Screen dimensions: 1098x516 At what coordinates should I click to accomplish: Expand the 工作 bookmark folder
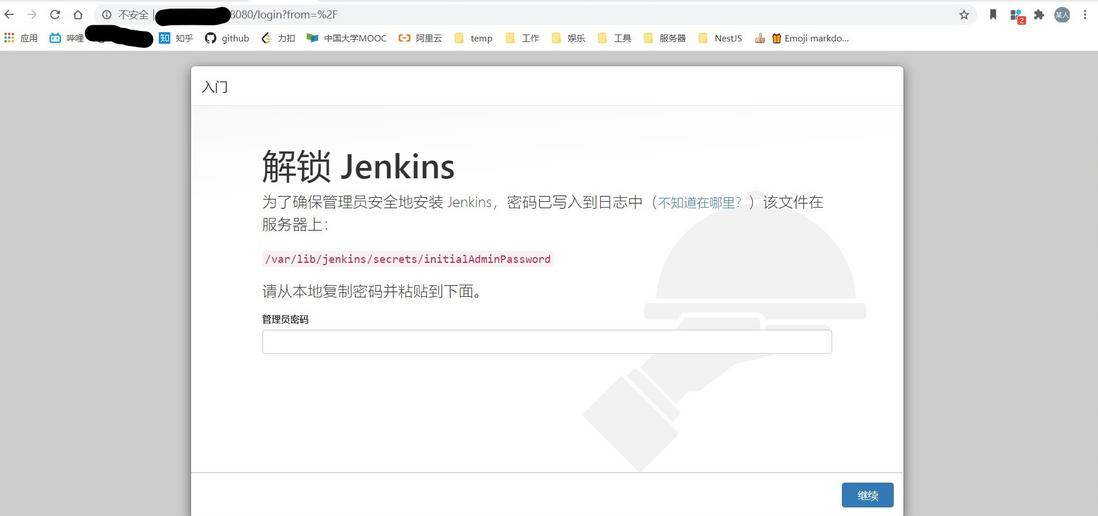click(522, 39)
